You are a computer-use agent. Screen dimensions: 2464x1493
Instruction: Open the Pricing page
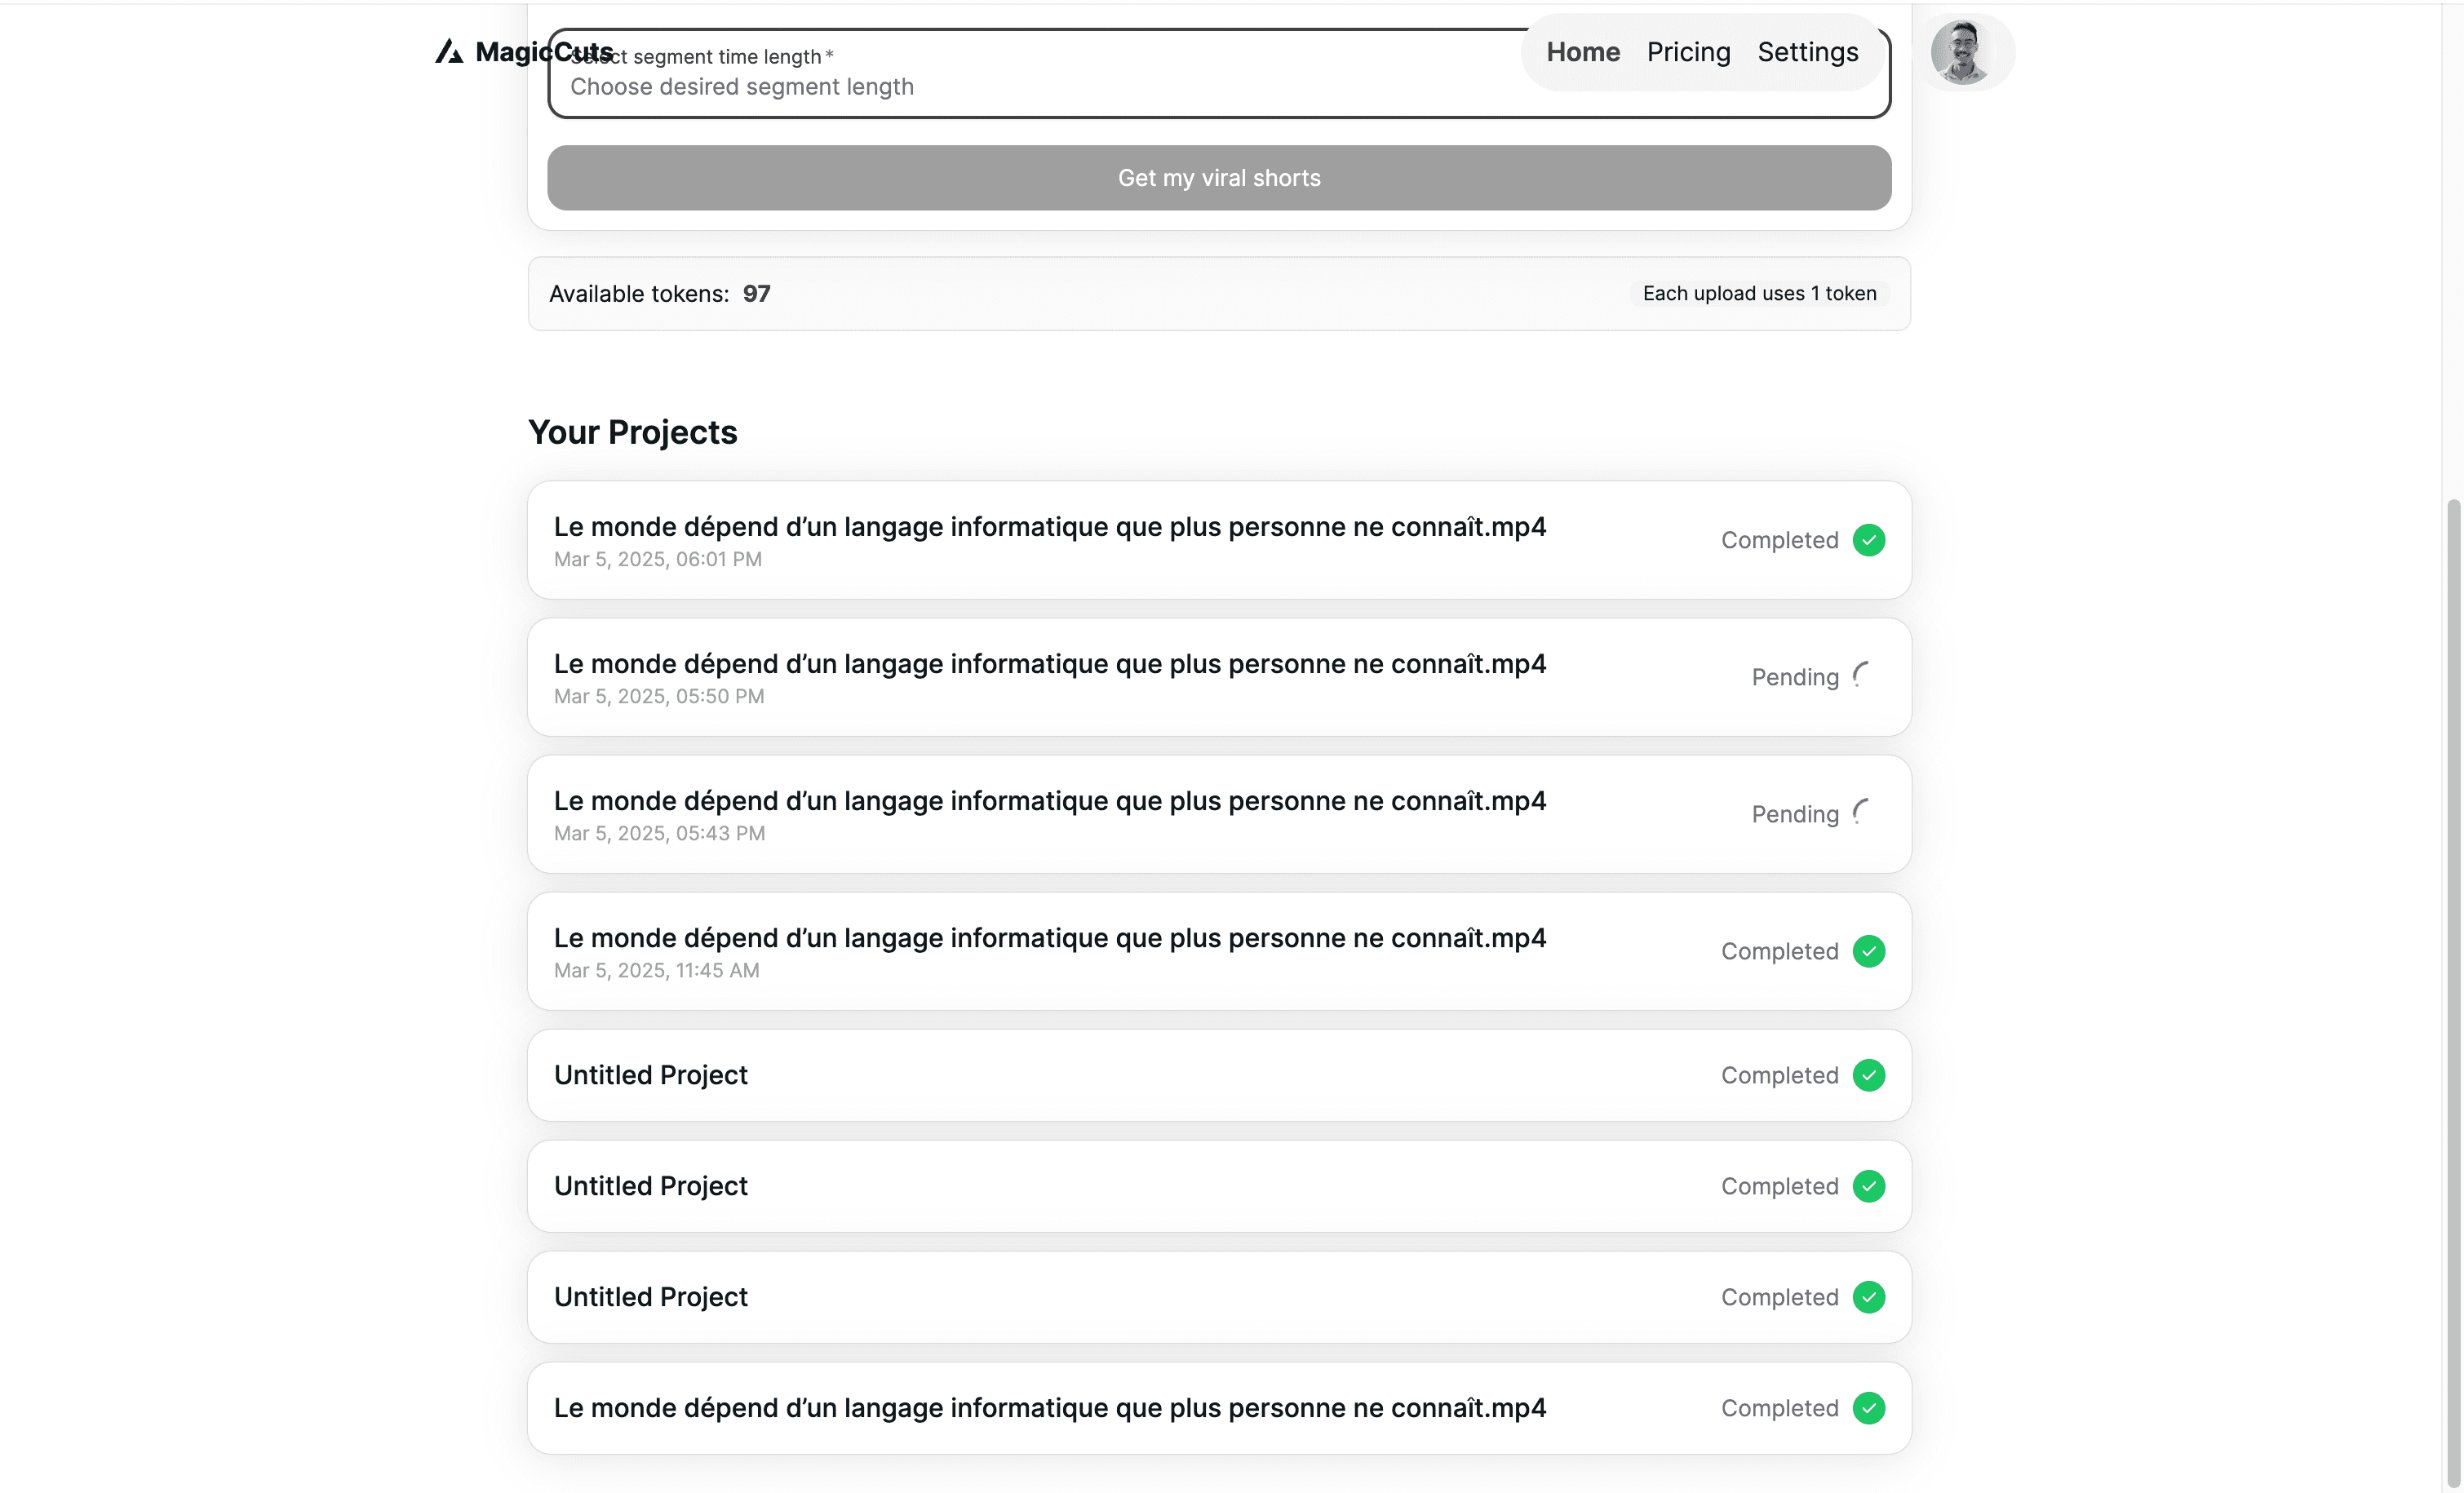pyautogui.click(x=1688, y=52)
